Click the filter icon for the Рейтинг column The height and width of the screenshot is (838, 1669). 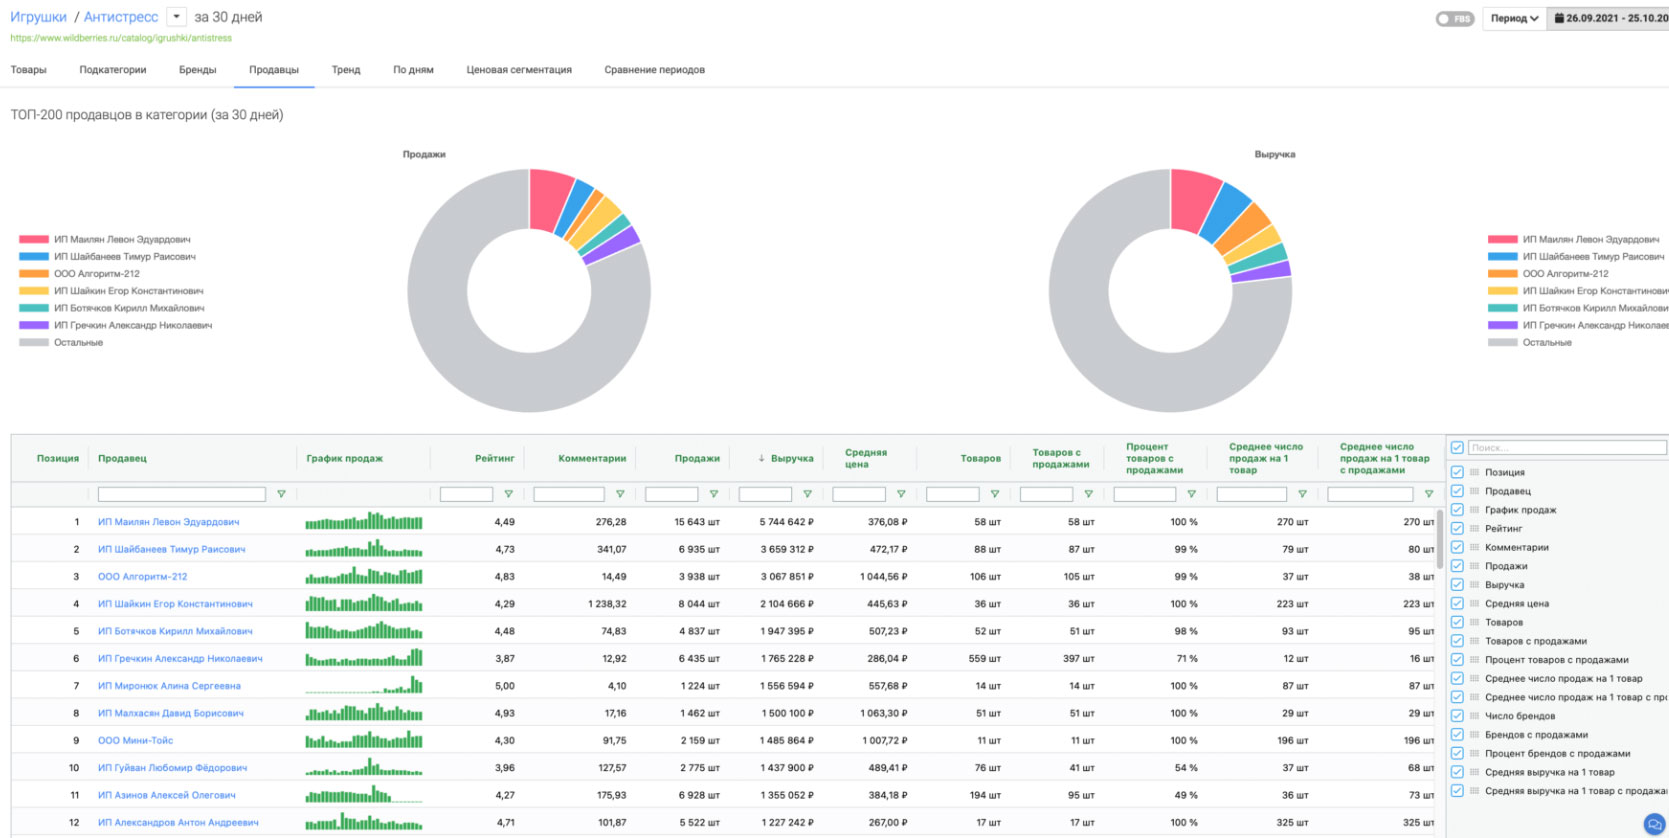[509, 494]
